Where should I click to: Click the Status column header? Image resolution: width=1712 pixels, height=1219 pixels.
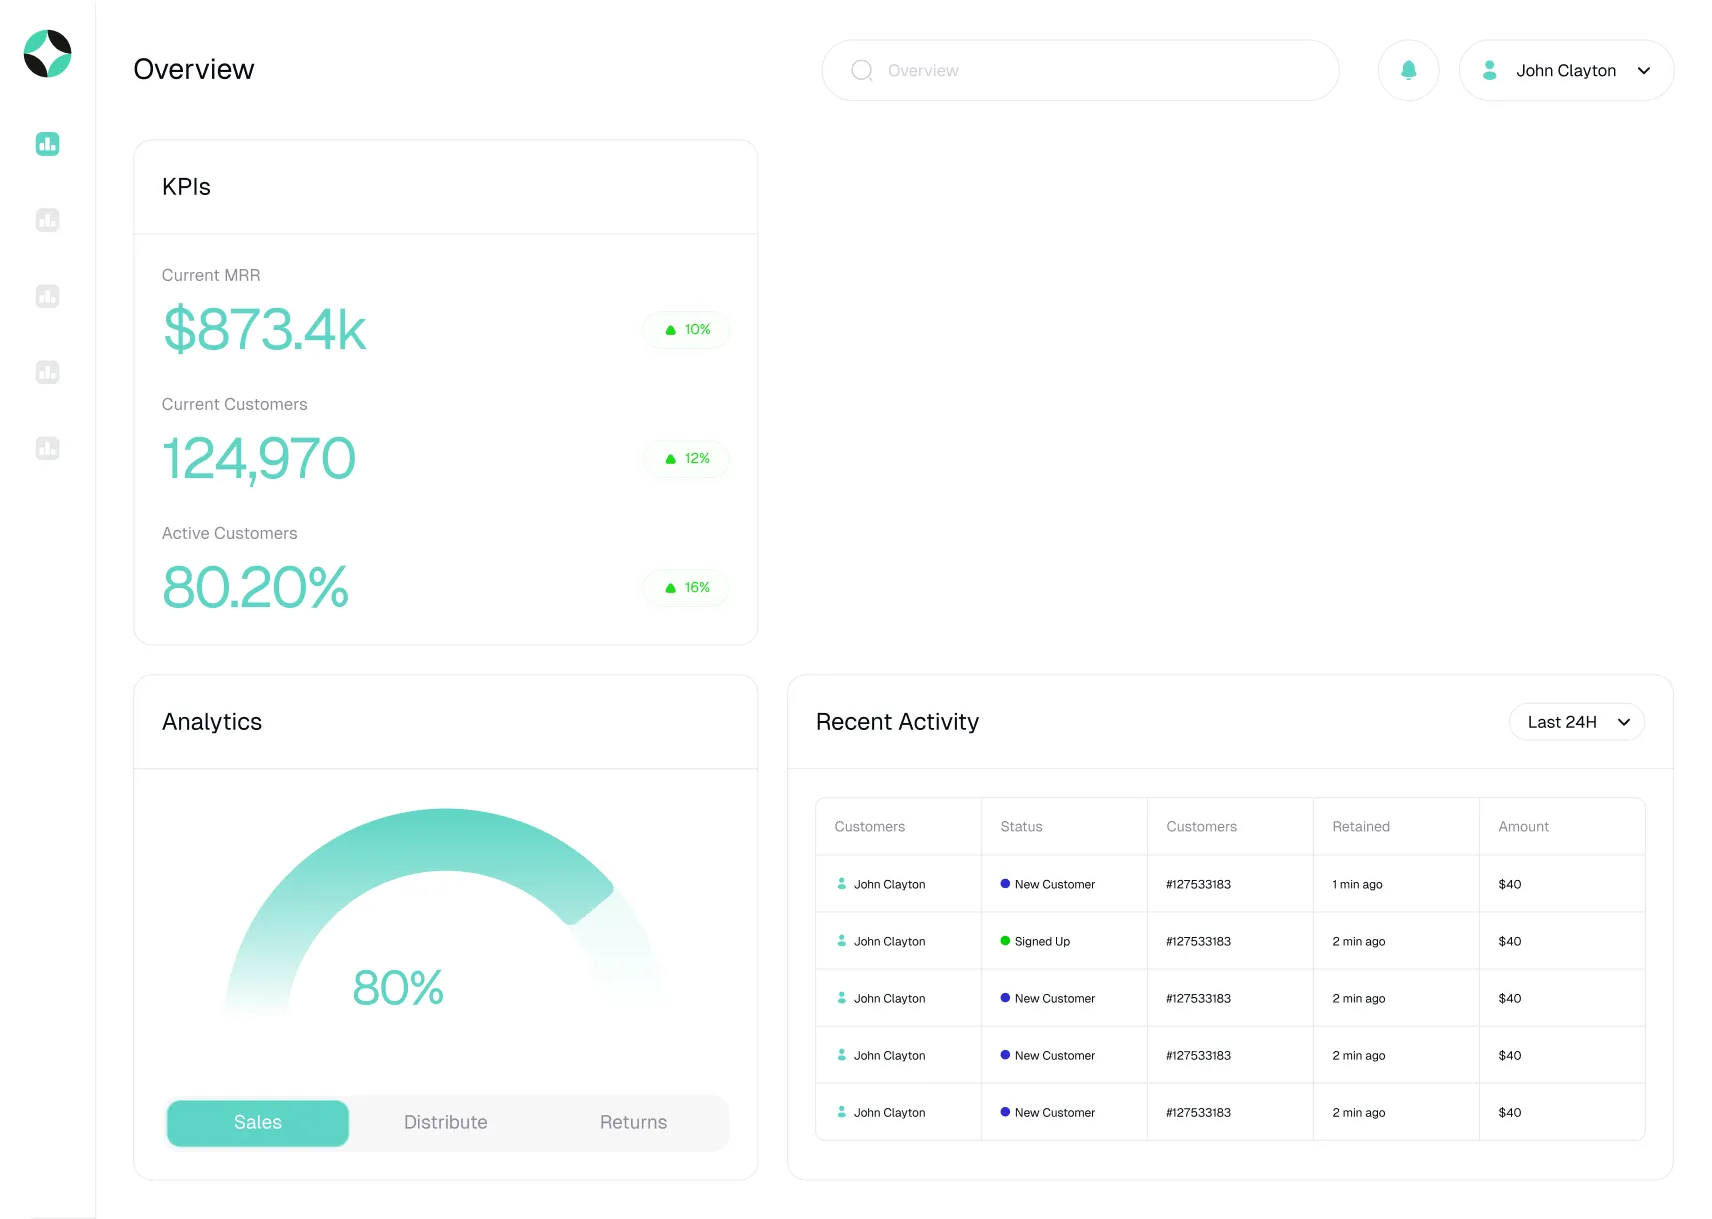click(1021, 827)
